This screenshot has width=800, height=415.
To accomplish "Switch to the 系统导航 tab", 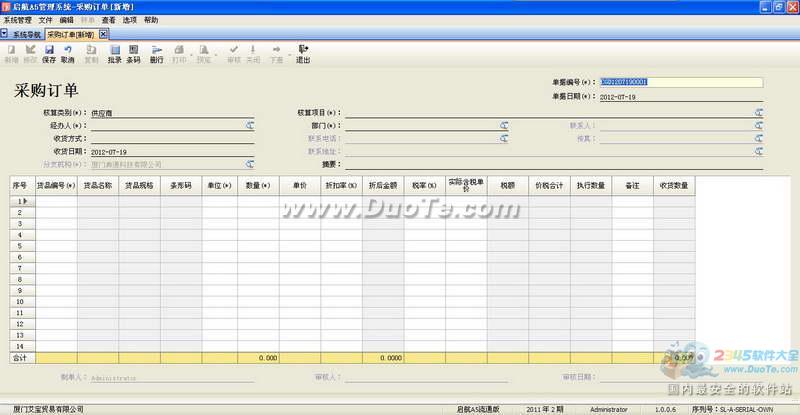I will [x=26, y=33].
